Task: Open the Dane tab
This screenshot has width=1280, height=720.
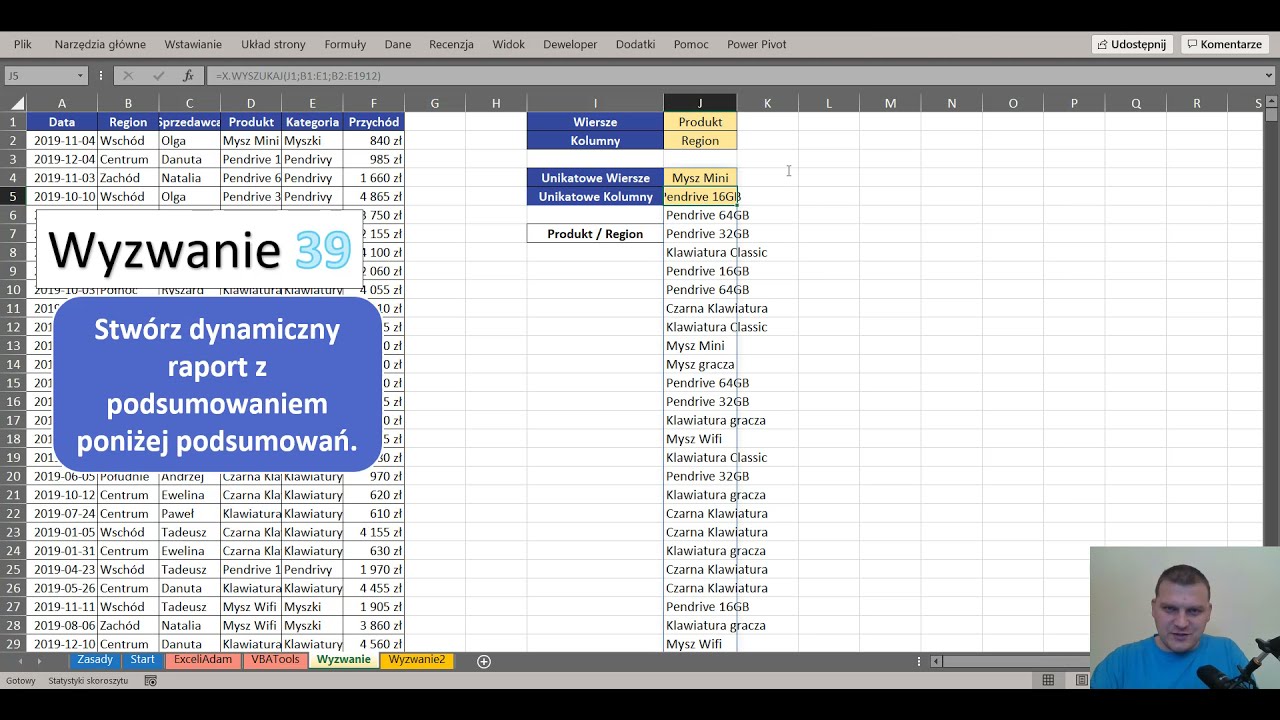Action: point(398,44)
